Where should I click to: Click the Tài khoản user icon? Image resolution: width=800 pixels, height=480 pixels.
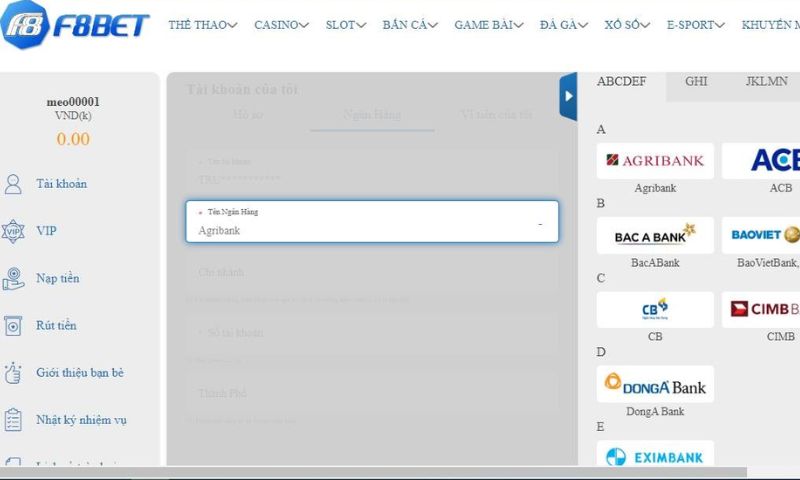(13, 184)
